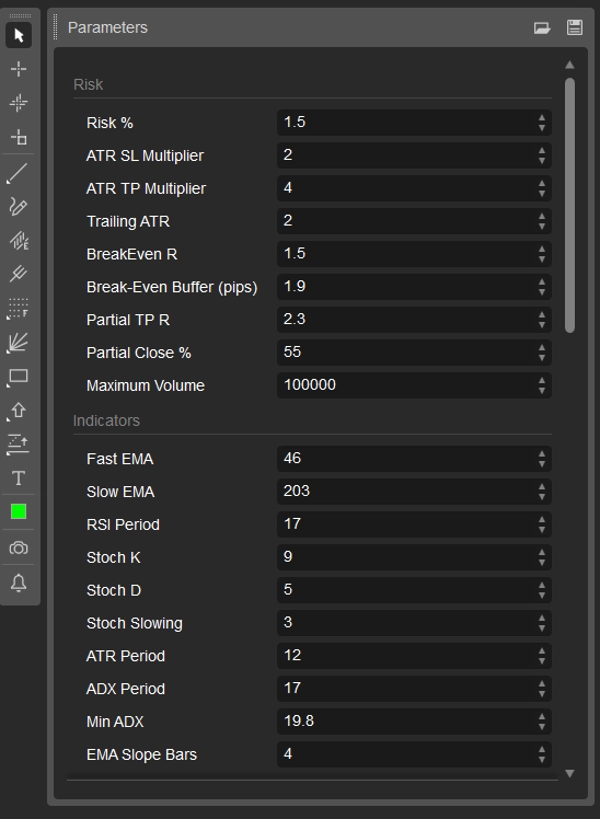Decrease the Stoch K value
This screenshot has width=600, height=819.
pyautogui.click(x=542, y=563)
